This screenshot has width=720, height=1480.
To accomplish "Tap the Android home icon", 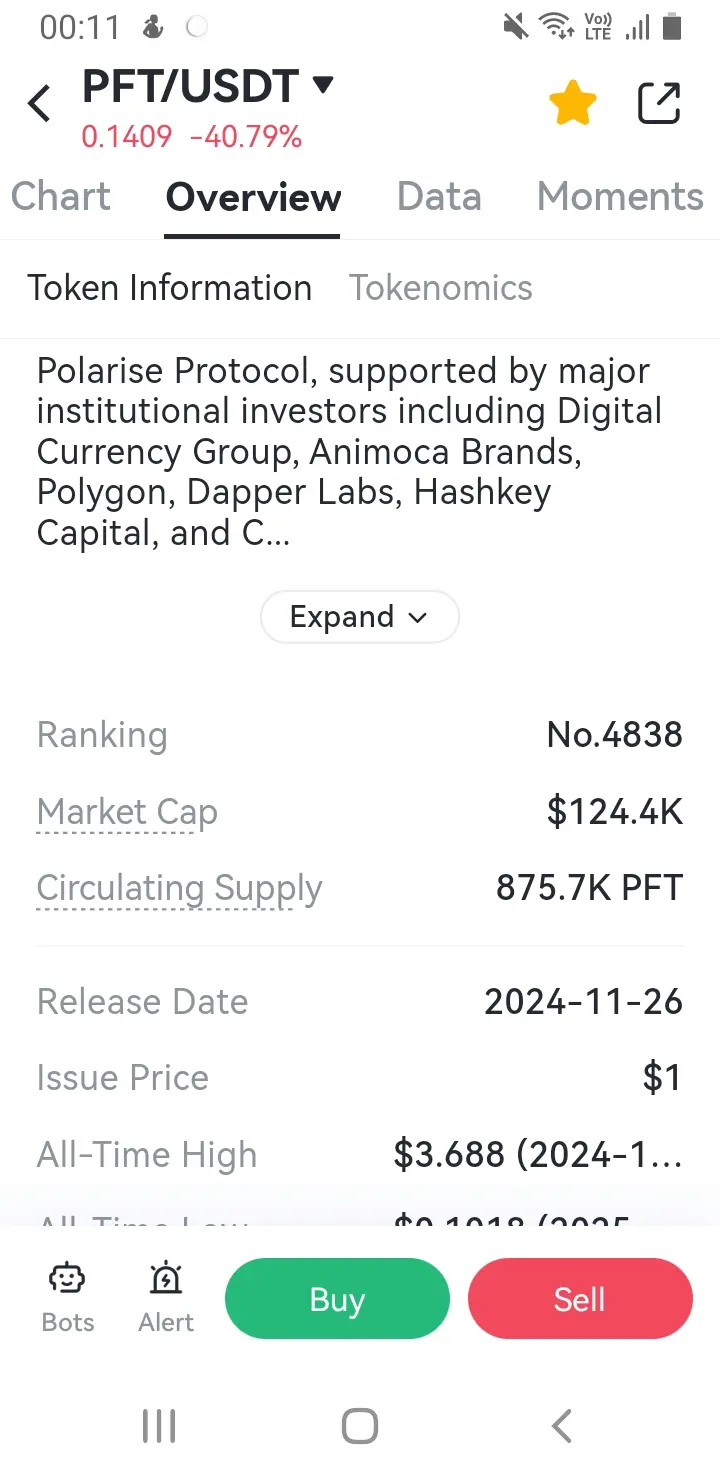I will tap(360, 1426).
